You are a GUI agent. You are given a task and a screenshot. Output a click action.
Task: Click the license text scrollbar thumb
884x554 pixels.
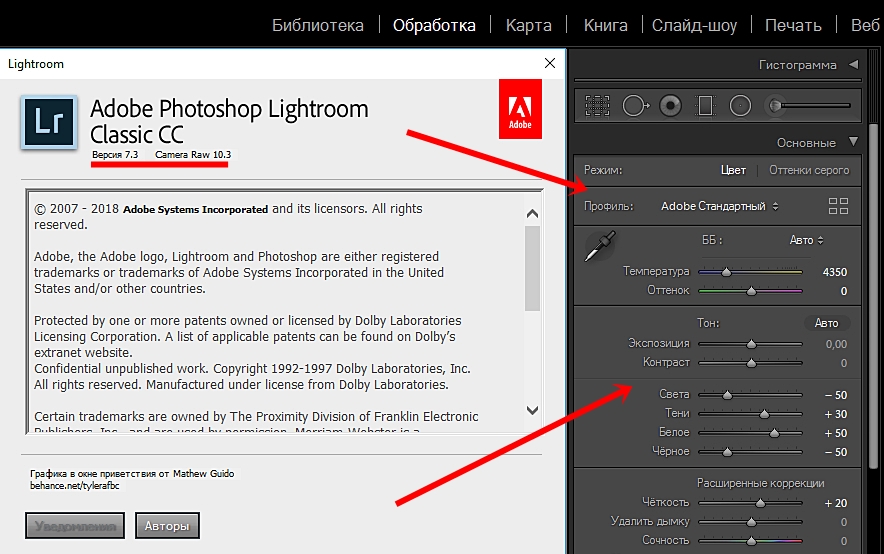pyautogui.click(x=532, y=268)
